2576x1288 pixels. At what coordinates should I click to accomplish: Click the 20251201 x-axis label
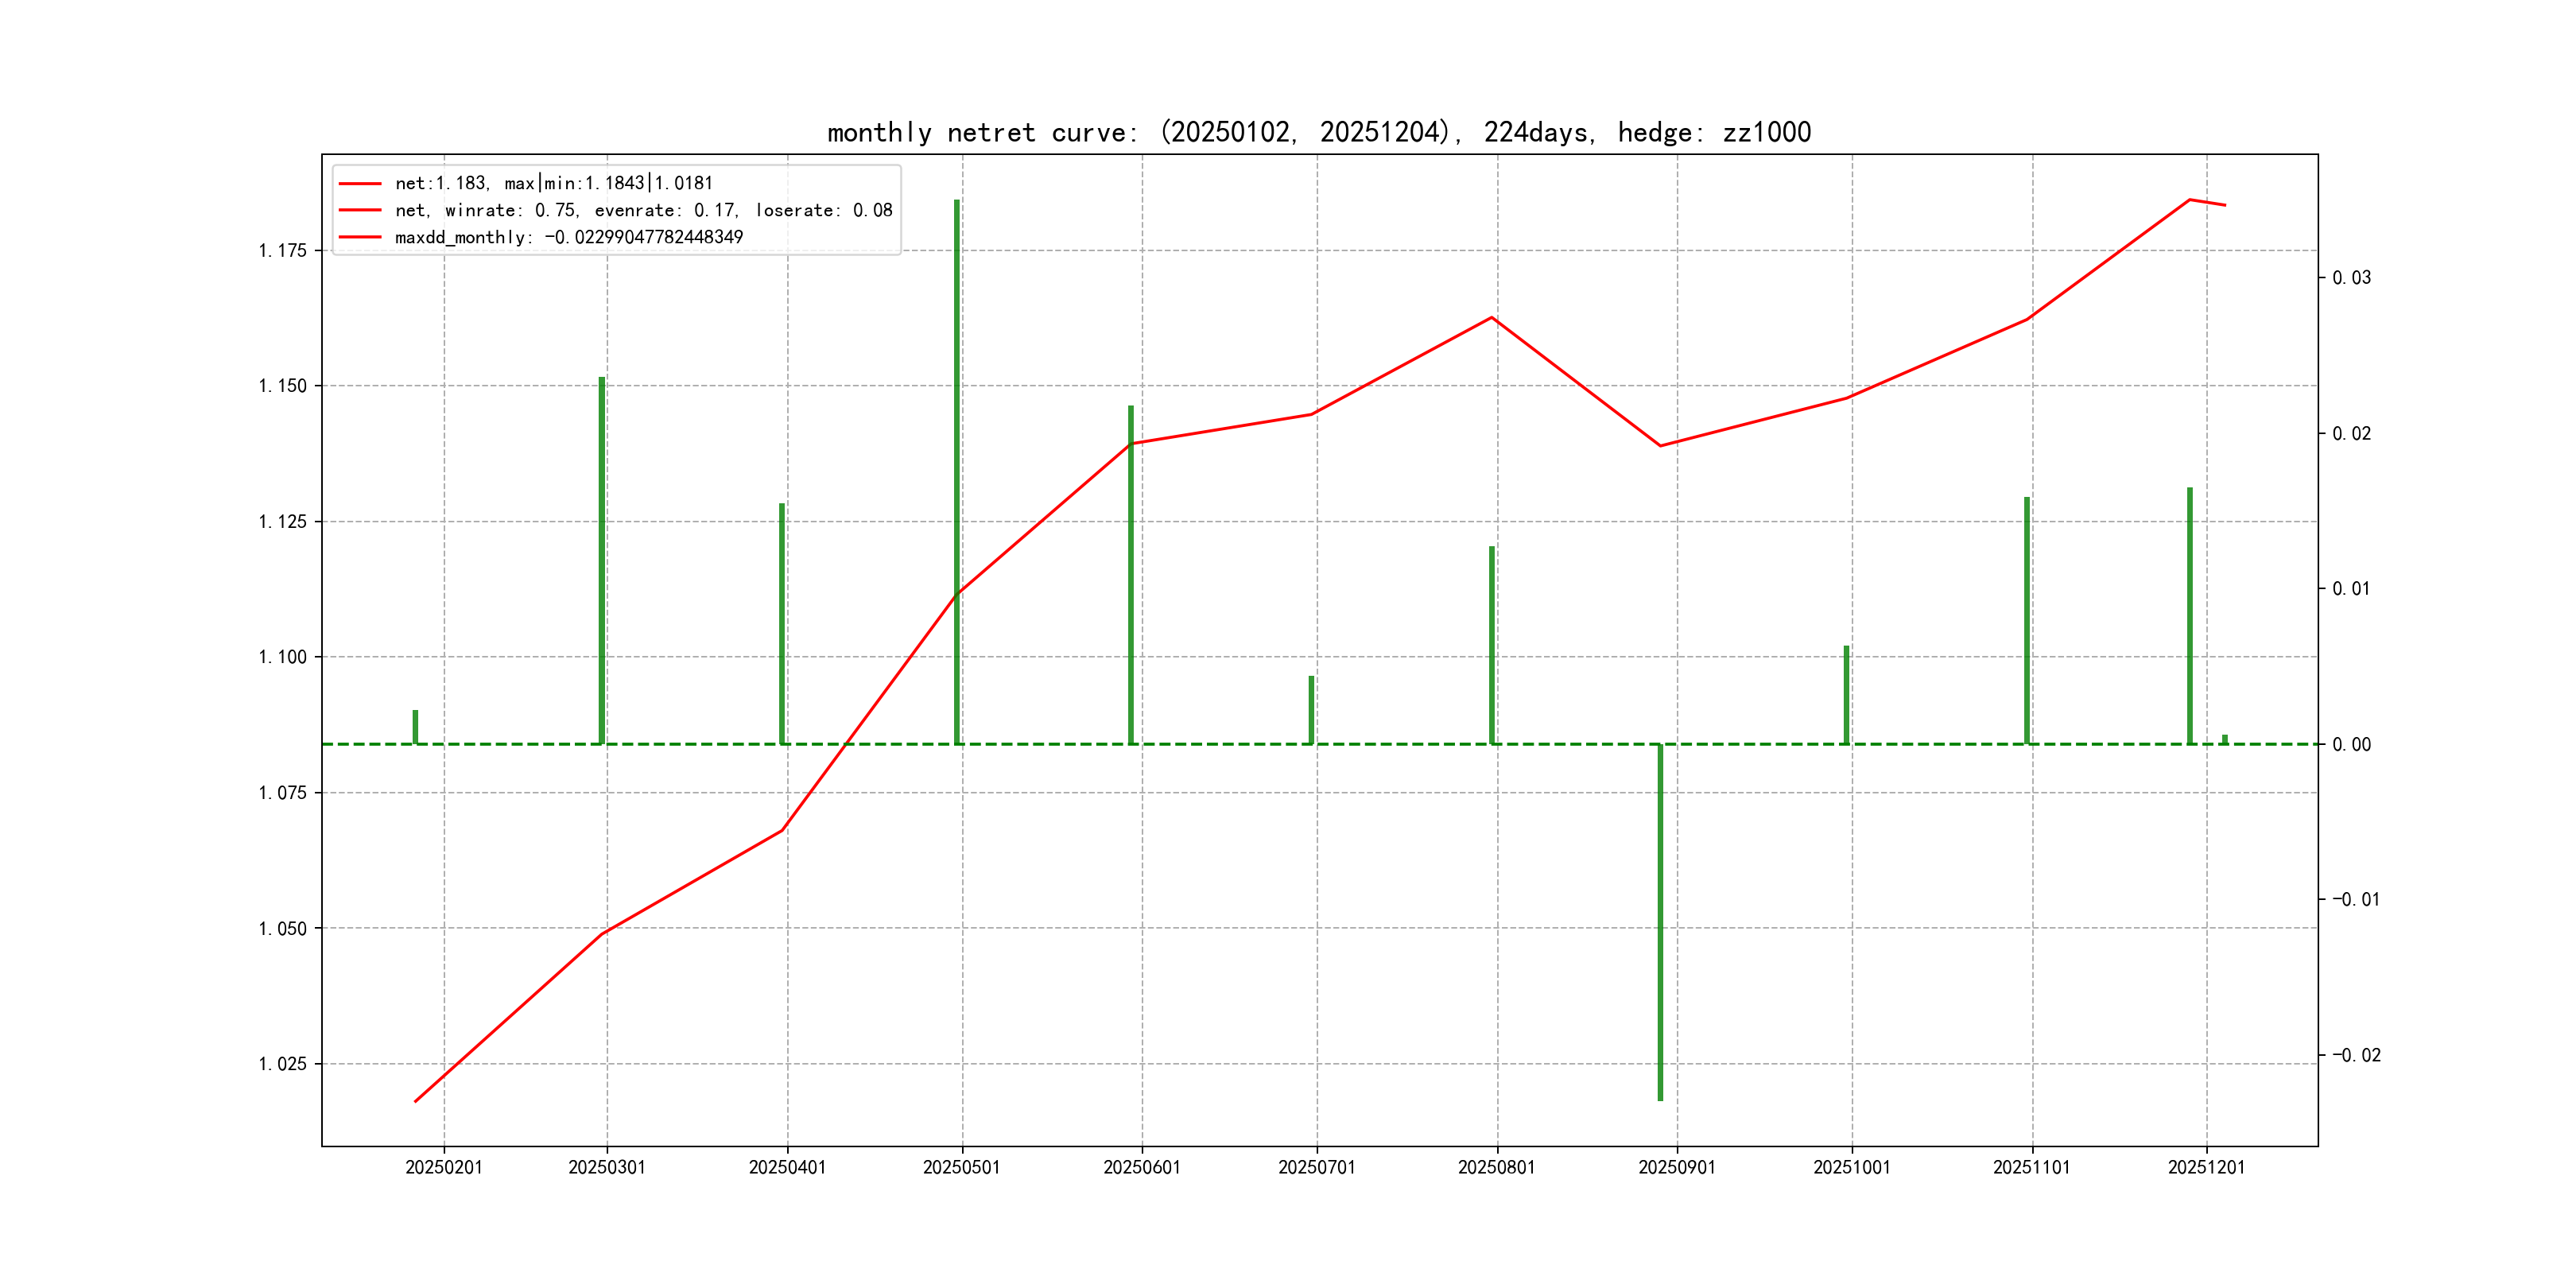point(2206,1167)
